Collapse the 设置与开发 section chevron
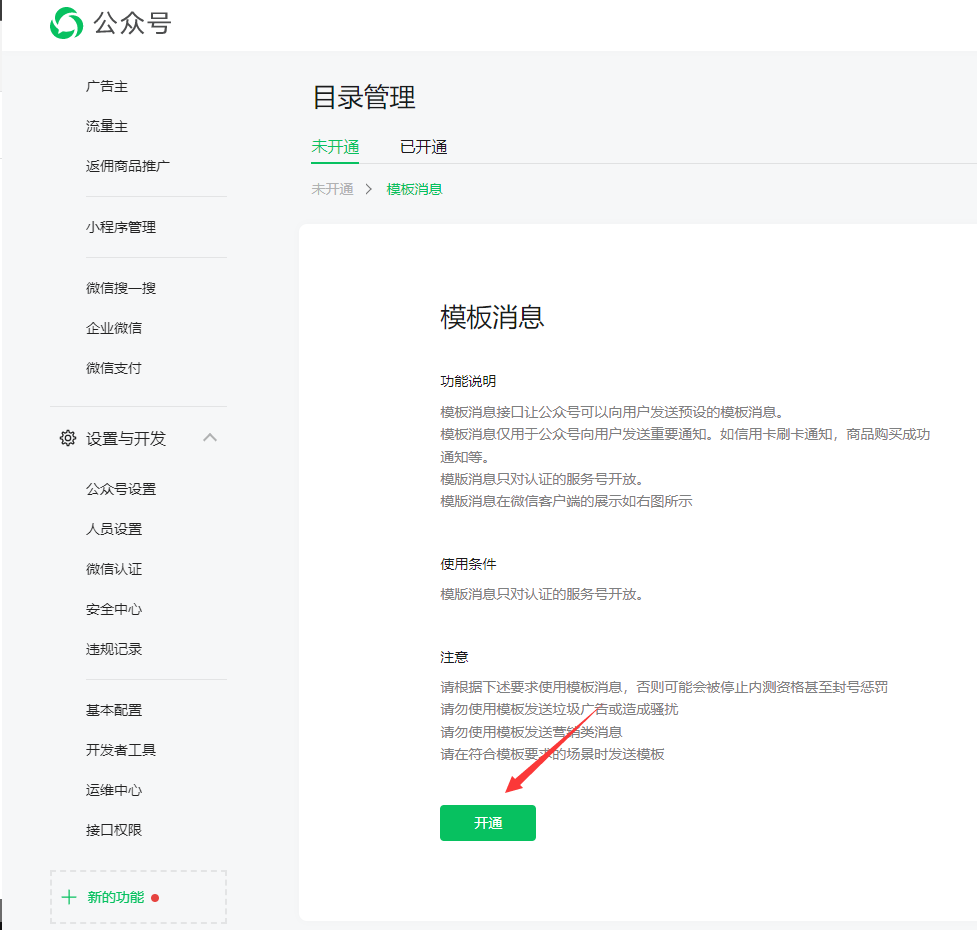 [x=210, y=437]
